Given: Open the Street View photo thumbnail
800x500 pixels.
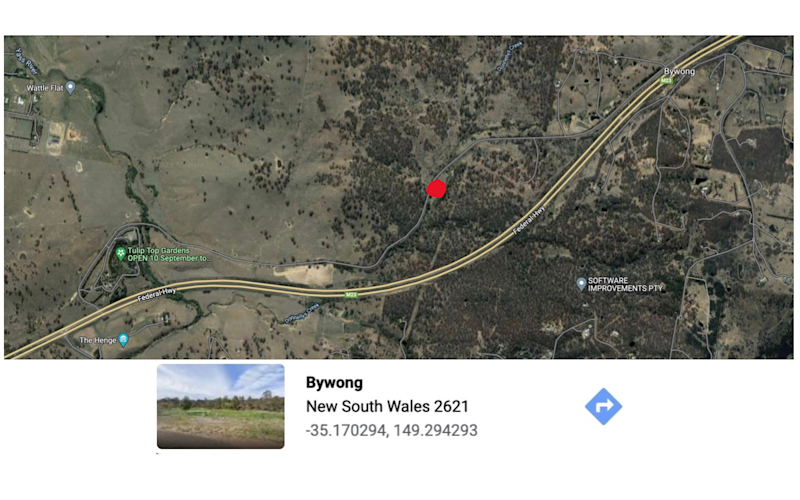Looking at the screenshot, I should (x=220, y=406).
